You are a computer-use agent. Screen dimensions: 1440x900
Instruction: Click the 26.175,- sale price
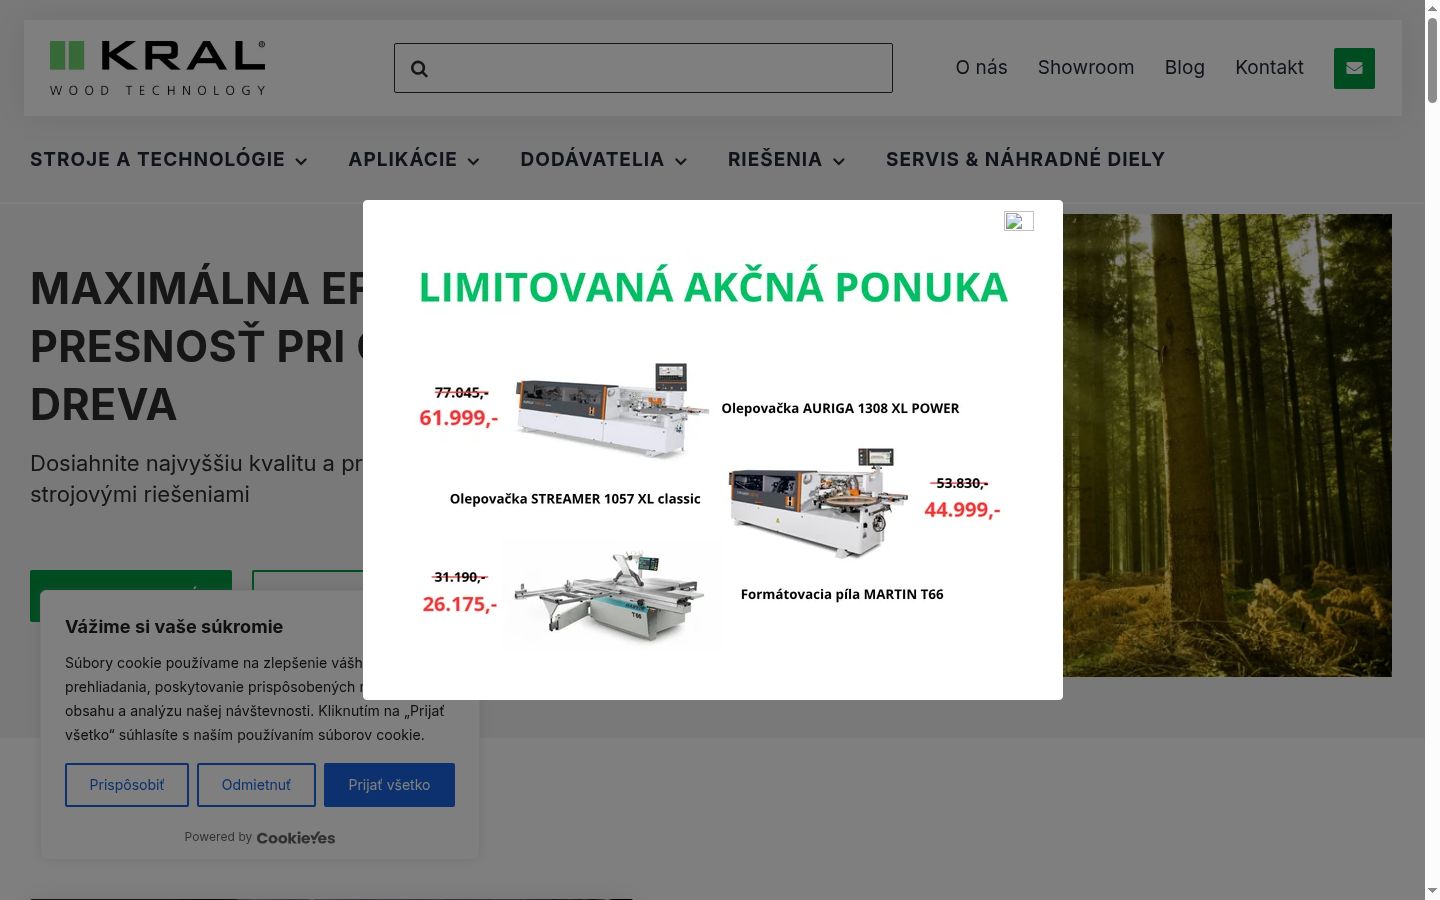pyautogui.click(x=459, y=604)
